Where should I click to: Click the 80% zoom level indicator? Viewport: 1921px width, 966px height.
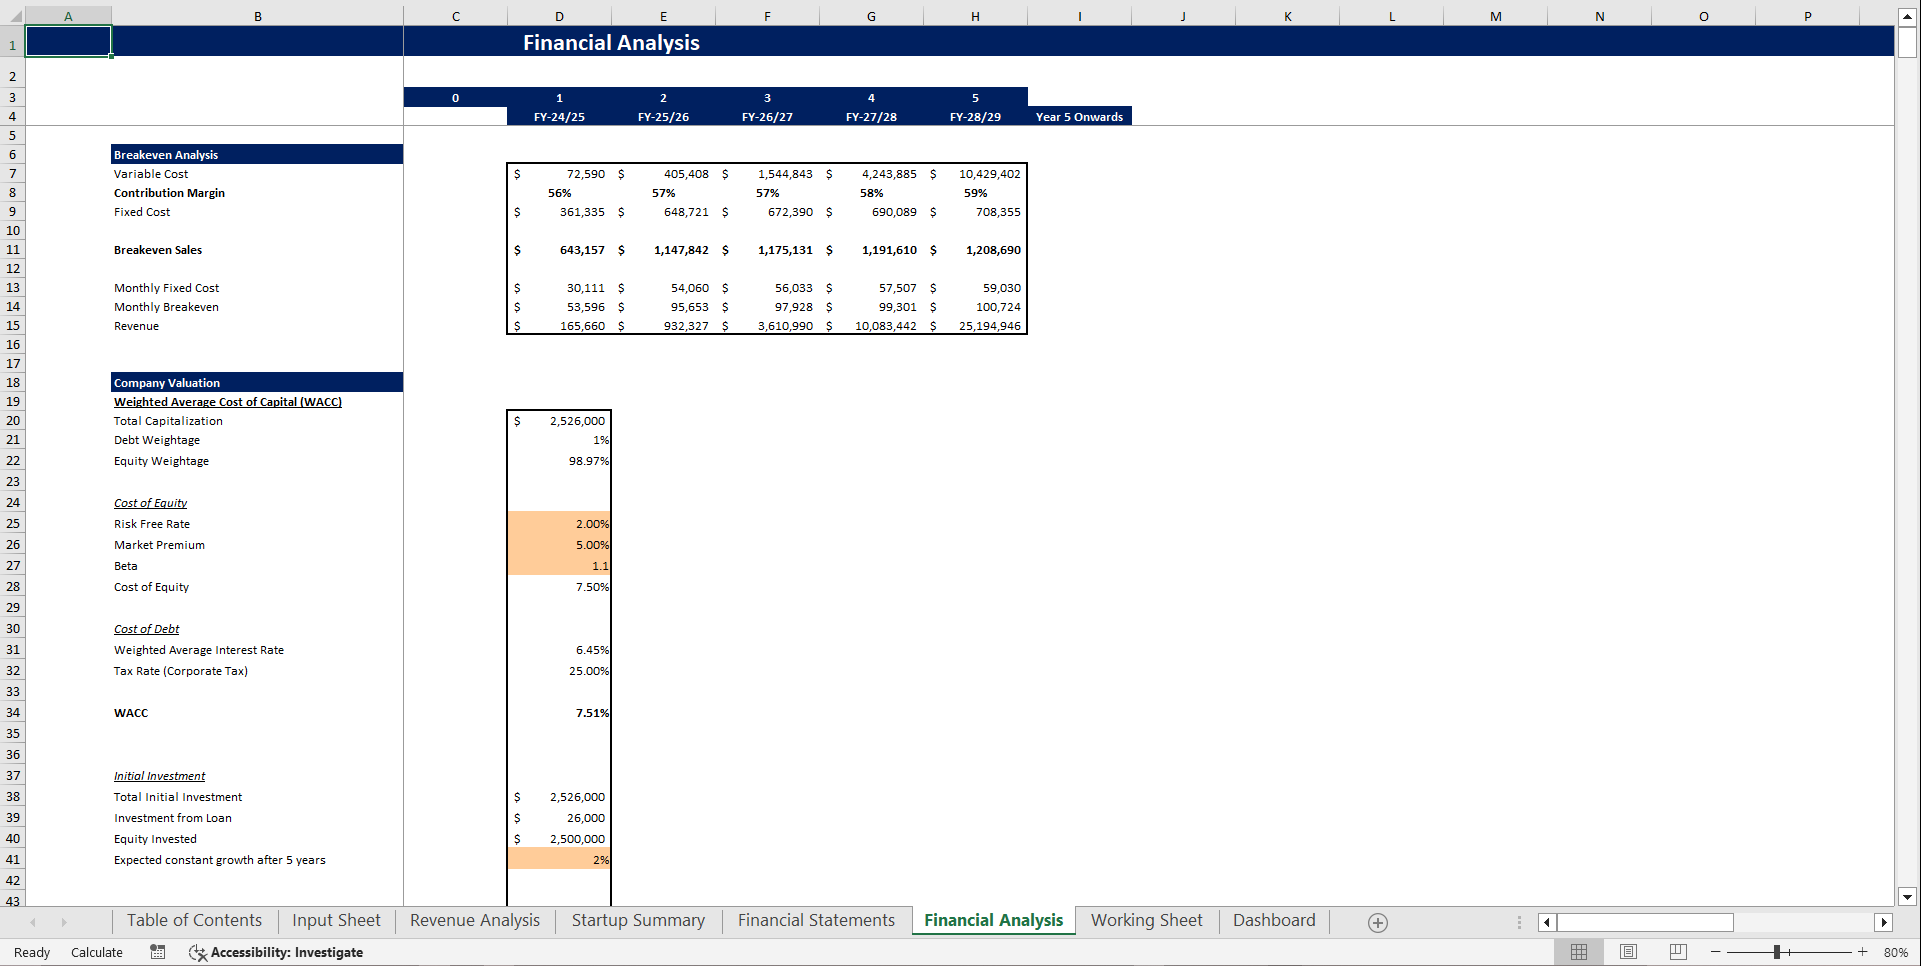coord(1895,952)
